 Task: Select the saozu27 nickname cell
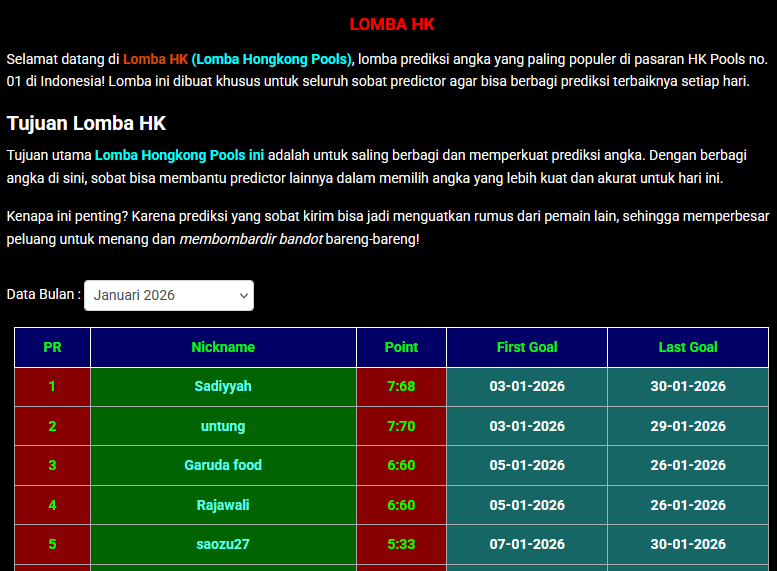point(223,544)
